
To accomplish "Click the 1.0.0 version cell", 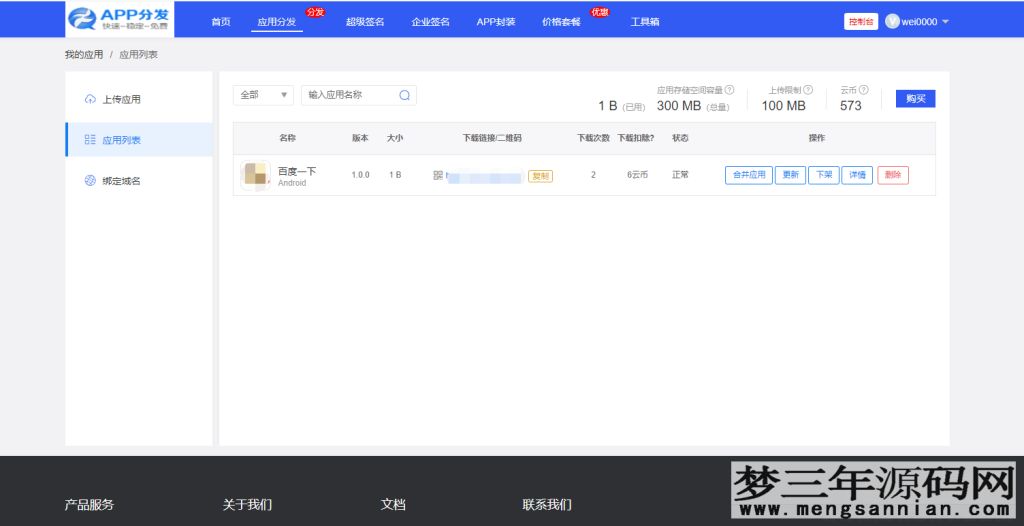I will click(360, 175).
